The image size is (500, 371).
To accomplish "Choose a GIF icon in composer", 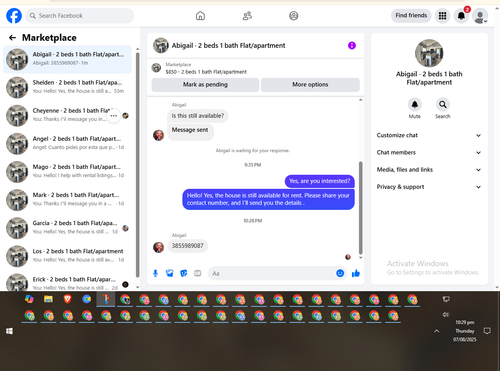I will pos(198,273).
